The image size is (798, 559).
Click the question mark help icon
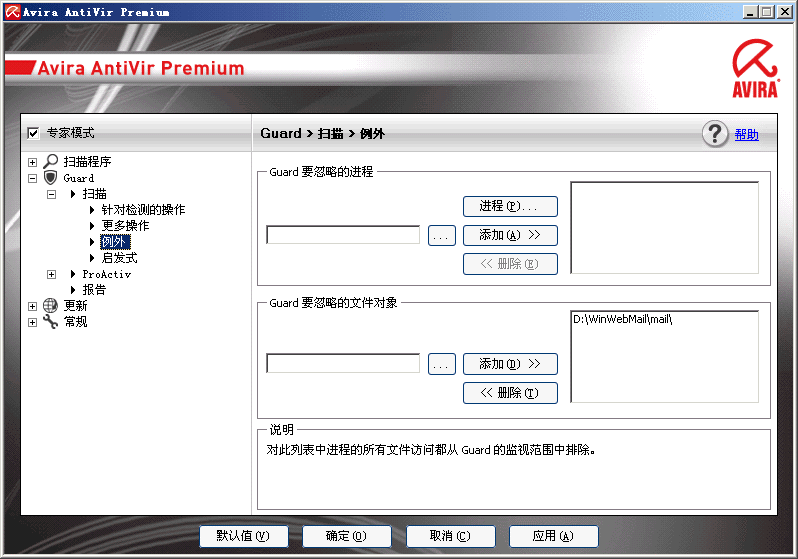[715, 134]
